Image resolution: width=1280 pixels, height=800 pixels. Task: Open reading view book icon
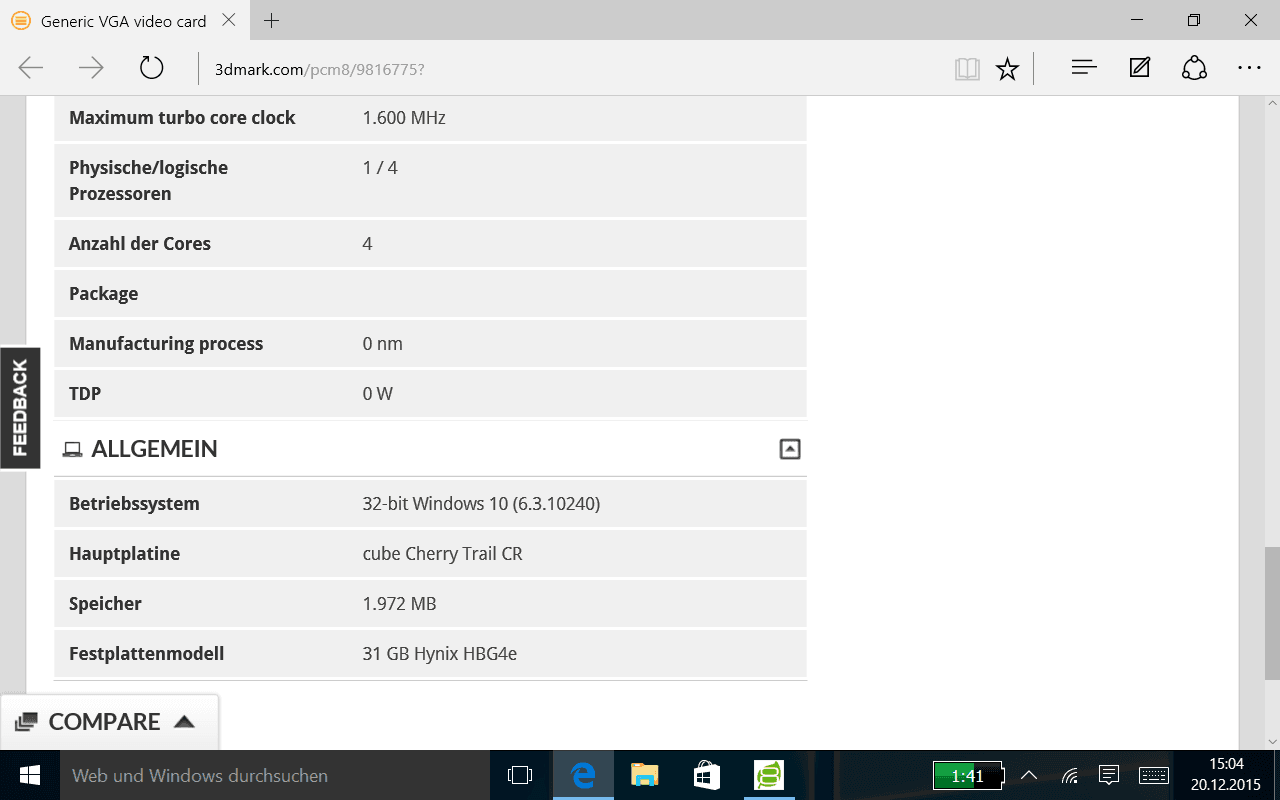click(967, 68)
